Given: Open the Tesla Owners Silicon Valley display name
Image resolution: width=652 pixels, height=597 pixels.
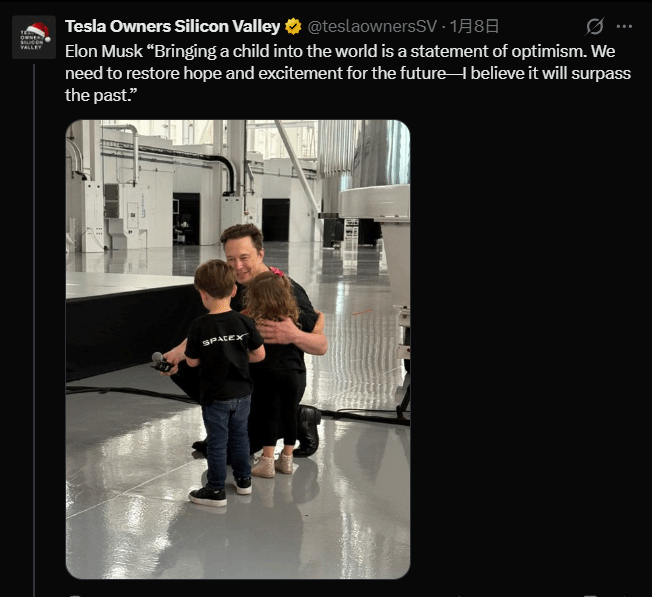Looking at the screenshot, I should (172, 27).
